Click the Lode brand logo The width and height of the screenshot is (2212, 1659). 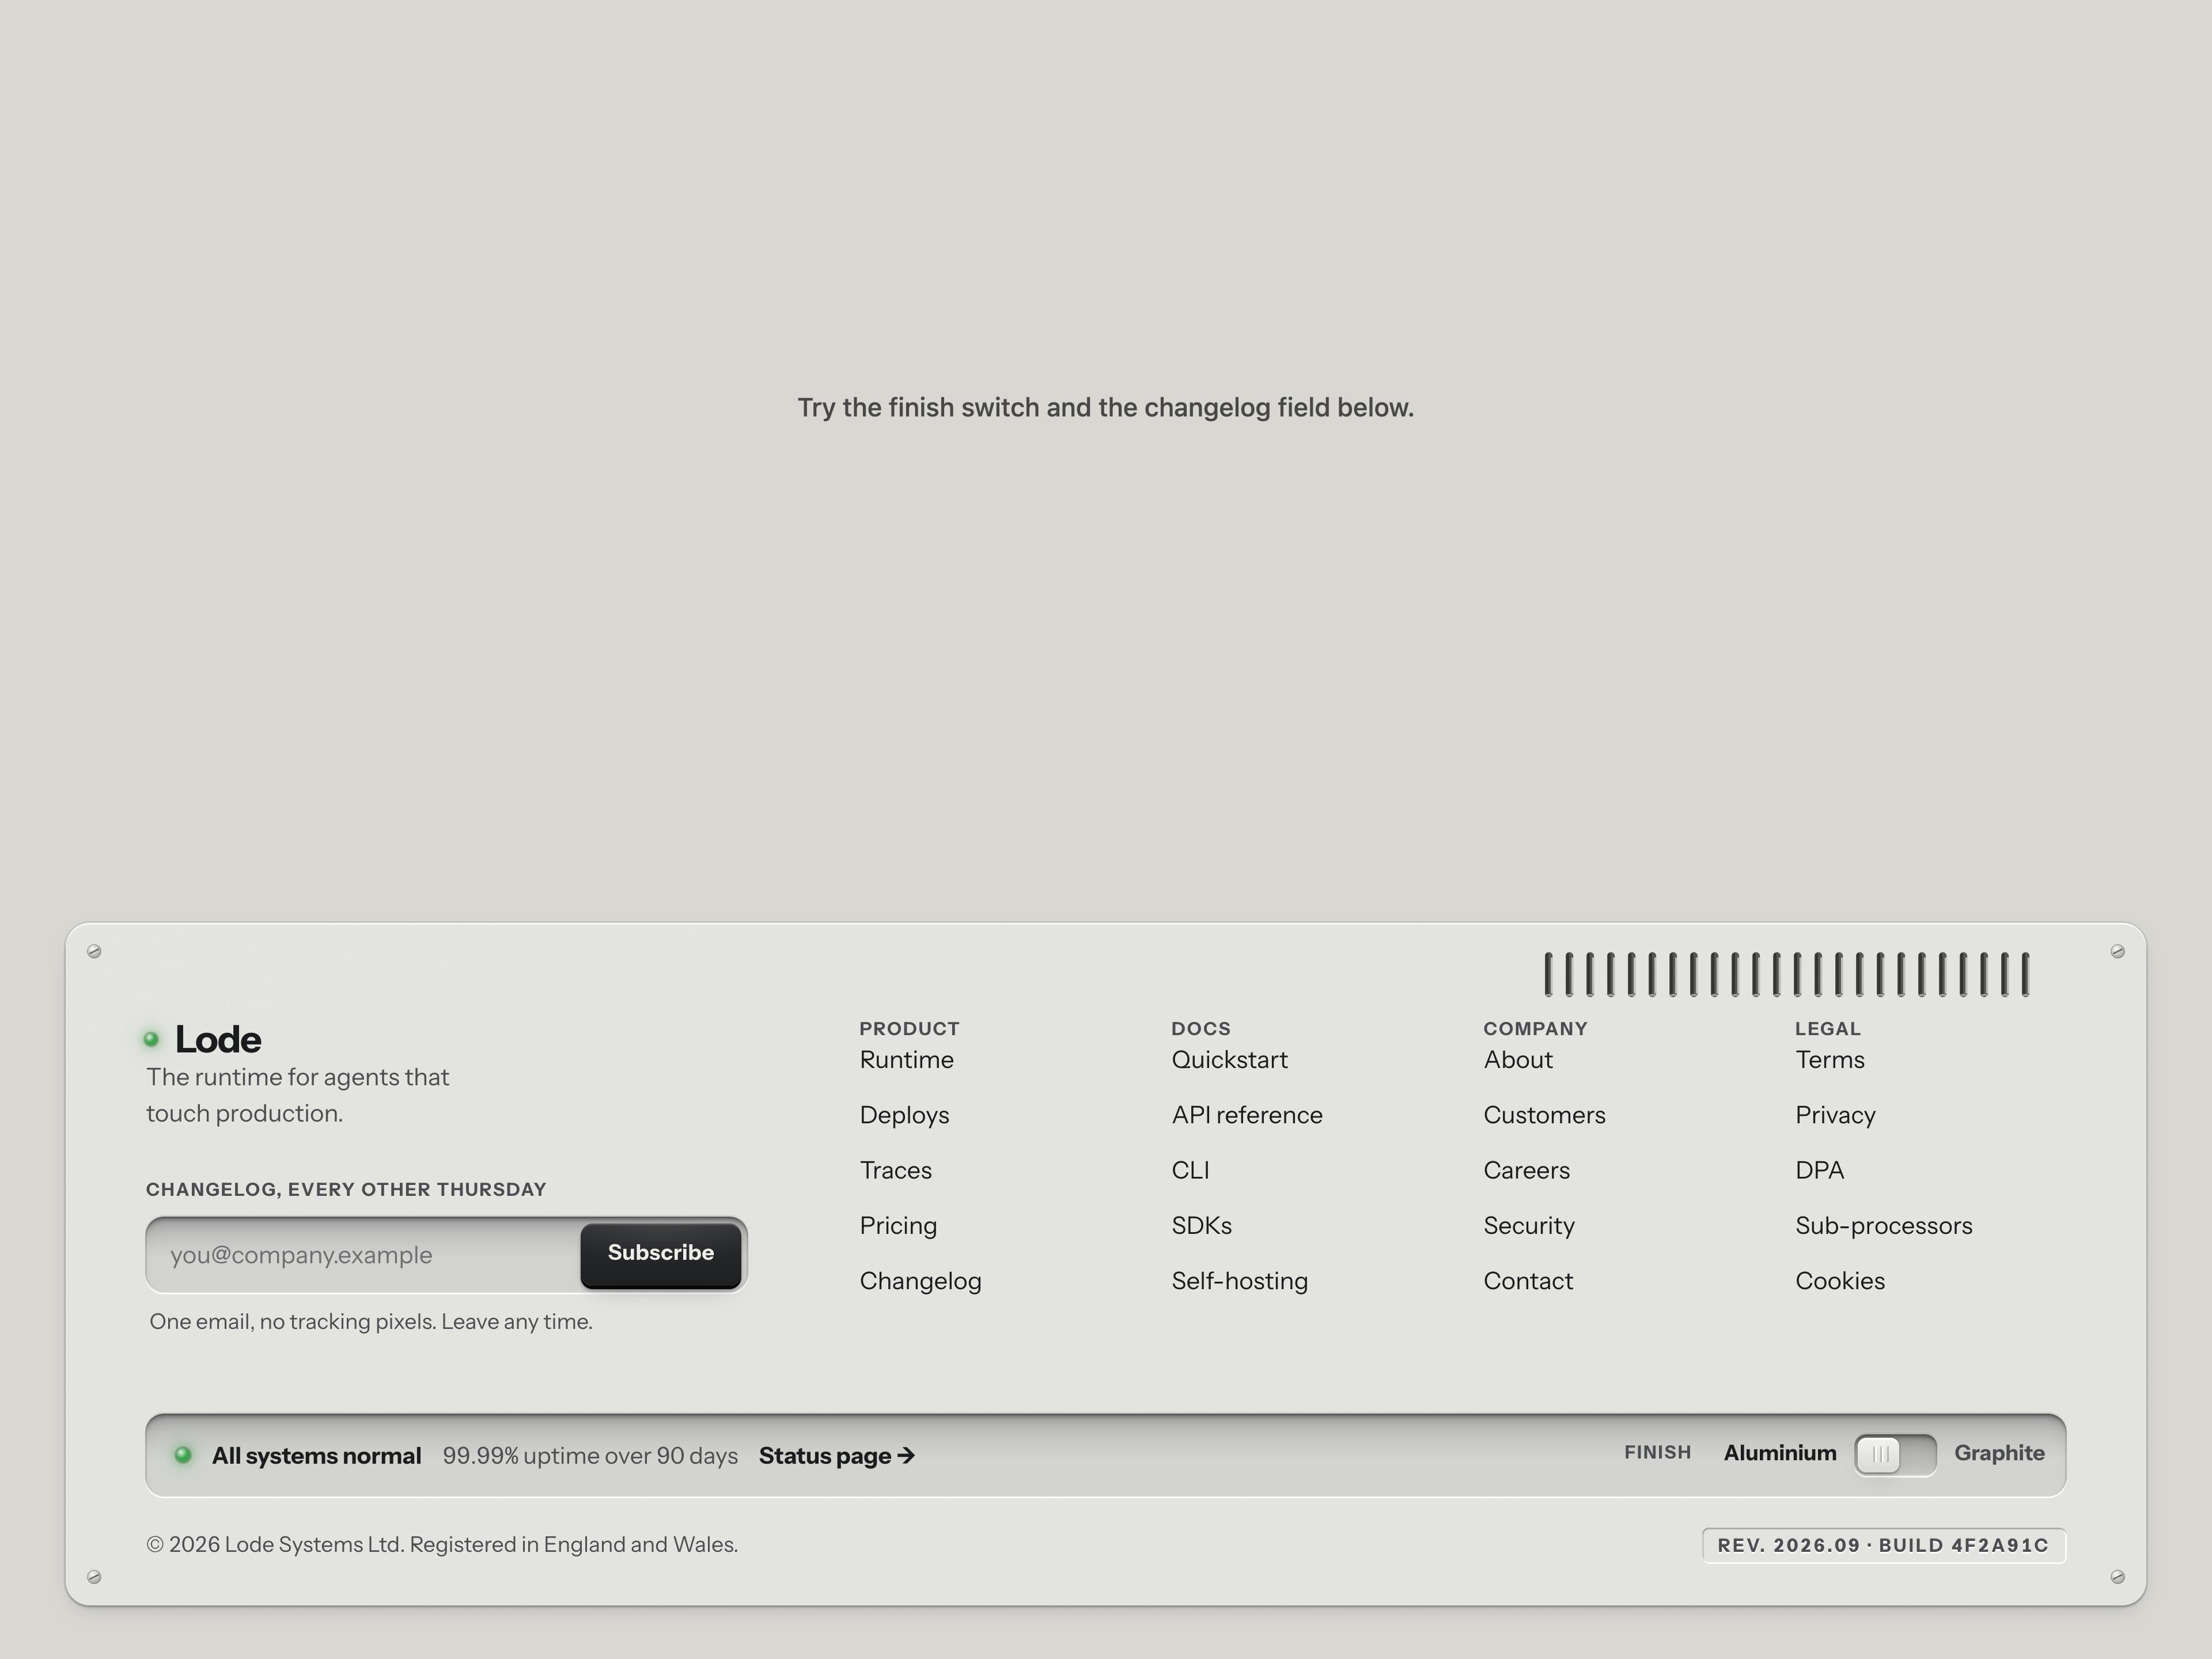pyautogui.click(x=203, y=1039)
